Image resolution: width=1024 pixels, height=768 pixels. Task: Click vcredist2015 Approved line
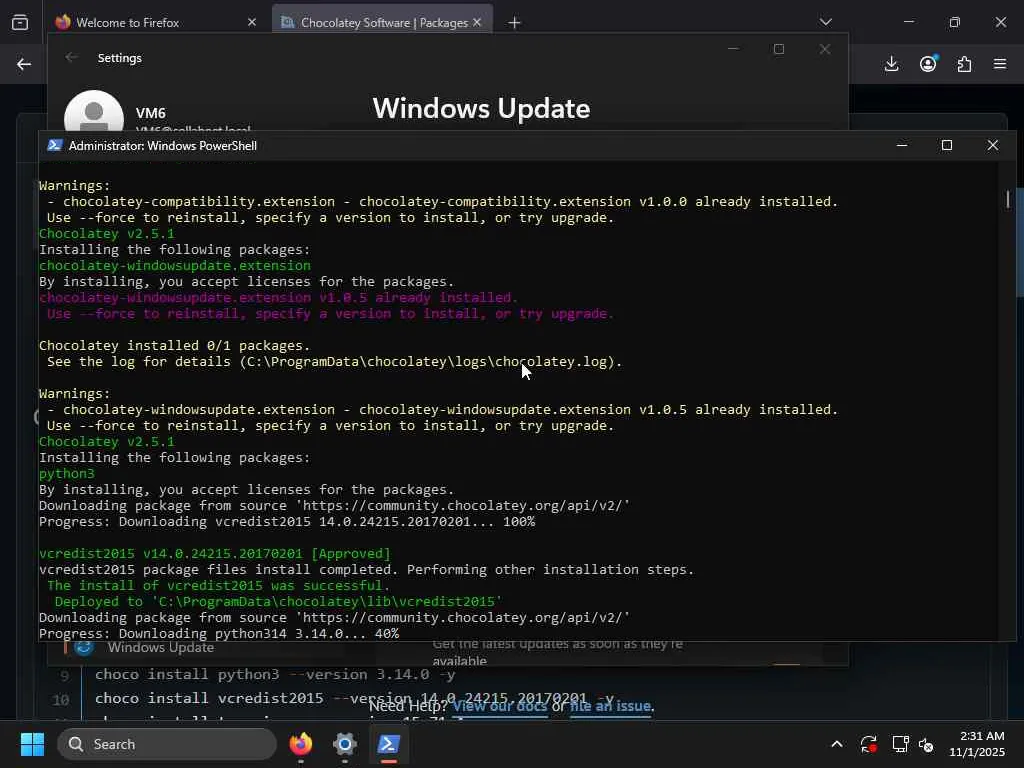pos(214,553)
